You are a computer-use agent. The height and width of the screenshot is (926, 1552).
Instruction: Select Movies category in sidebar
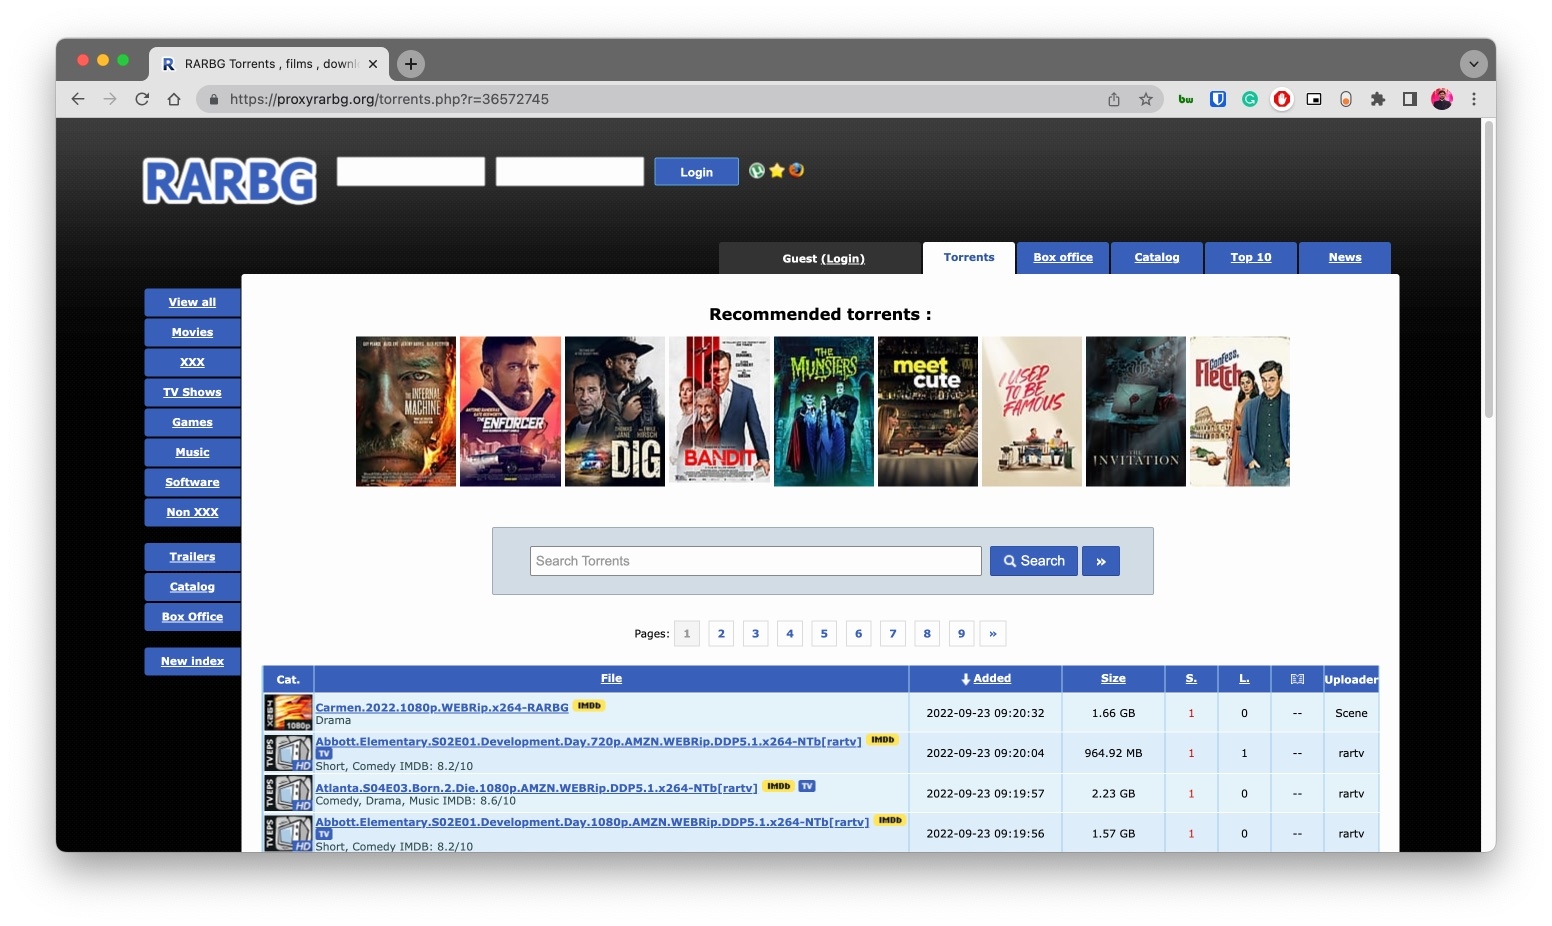[192, 332]
